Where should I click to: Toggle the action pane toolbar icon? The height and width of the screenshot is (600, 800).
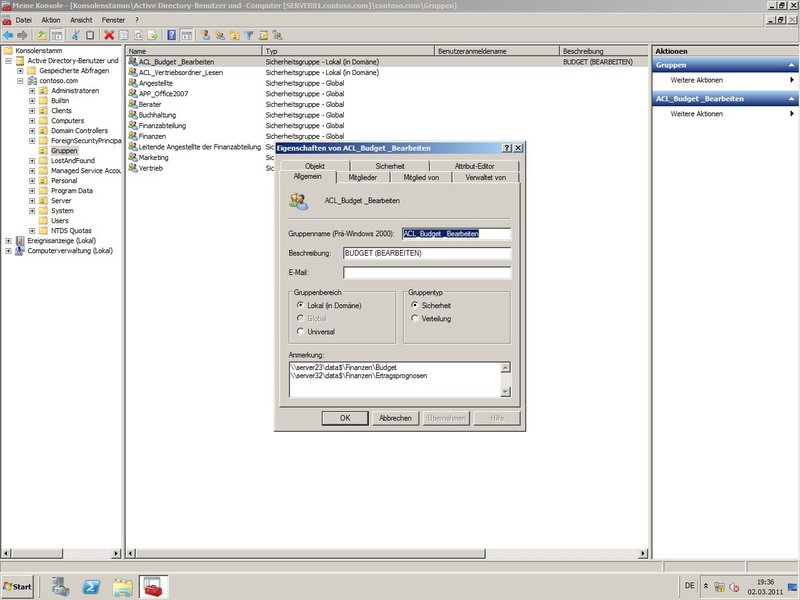(x=187, y=35)
